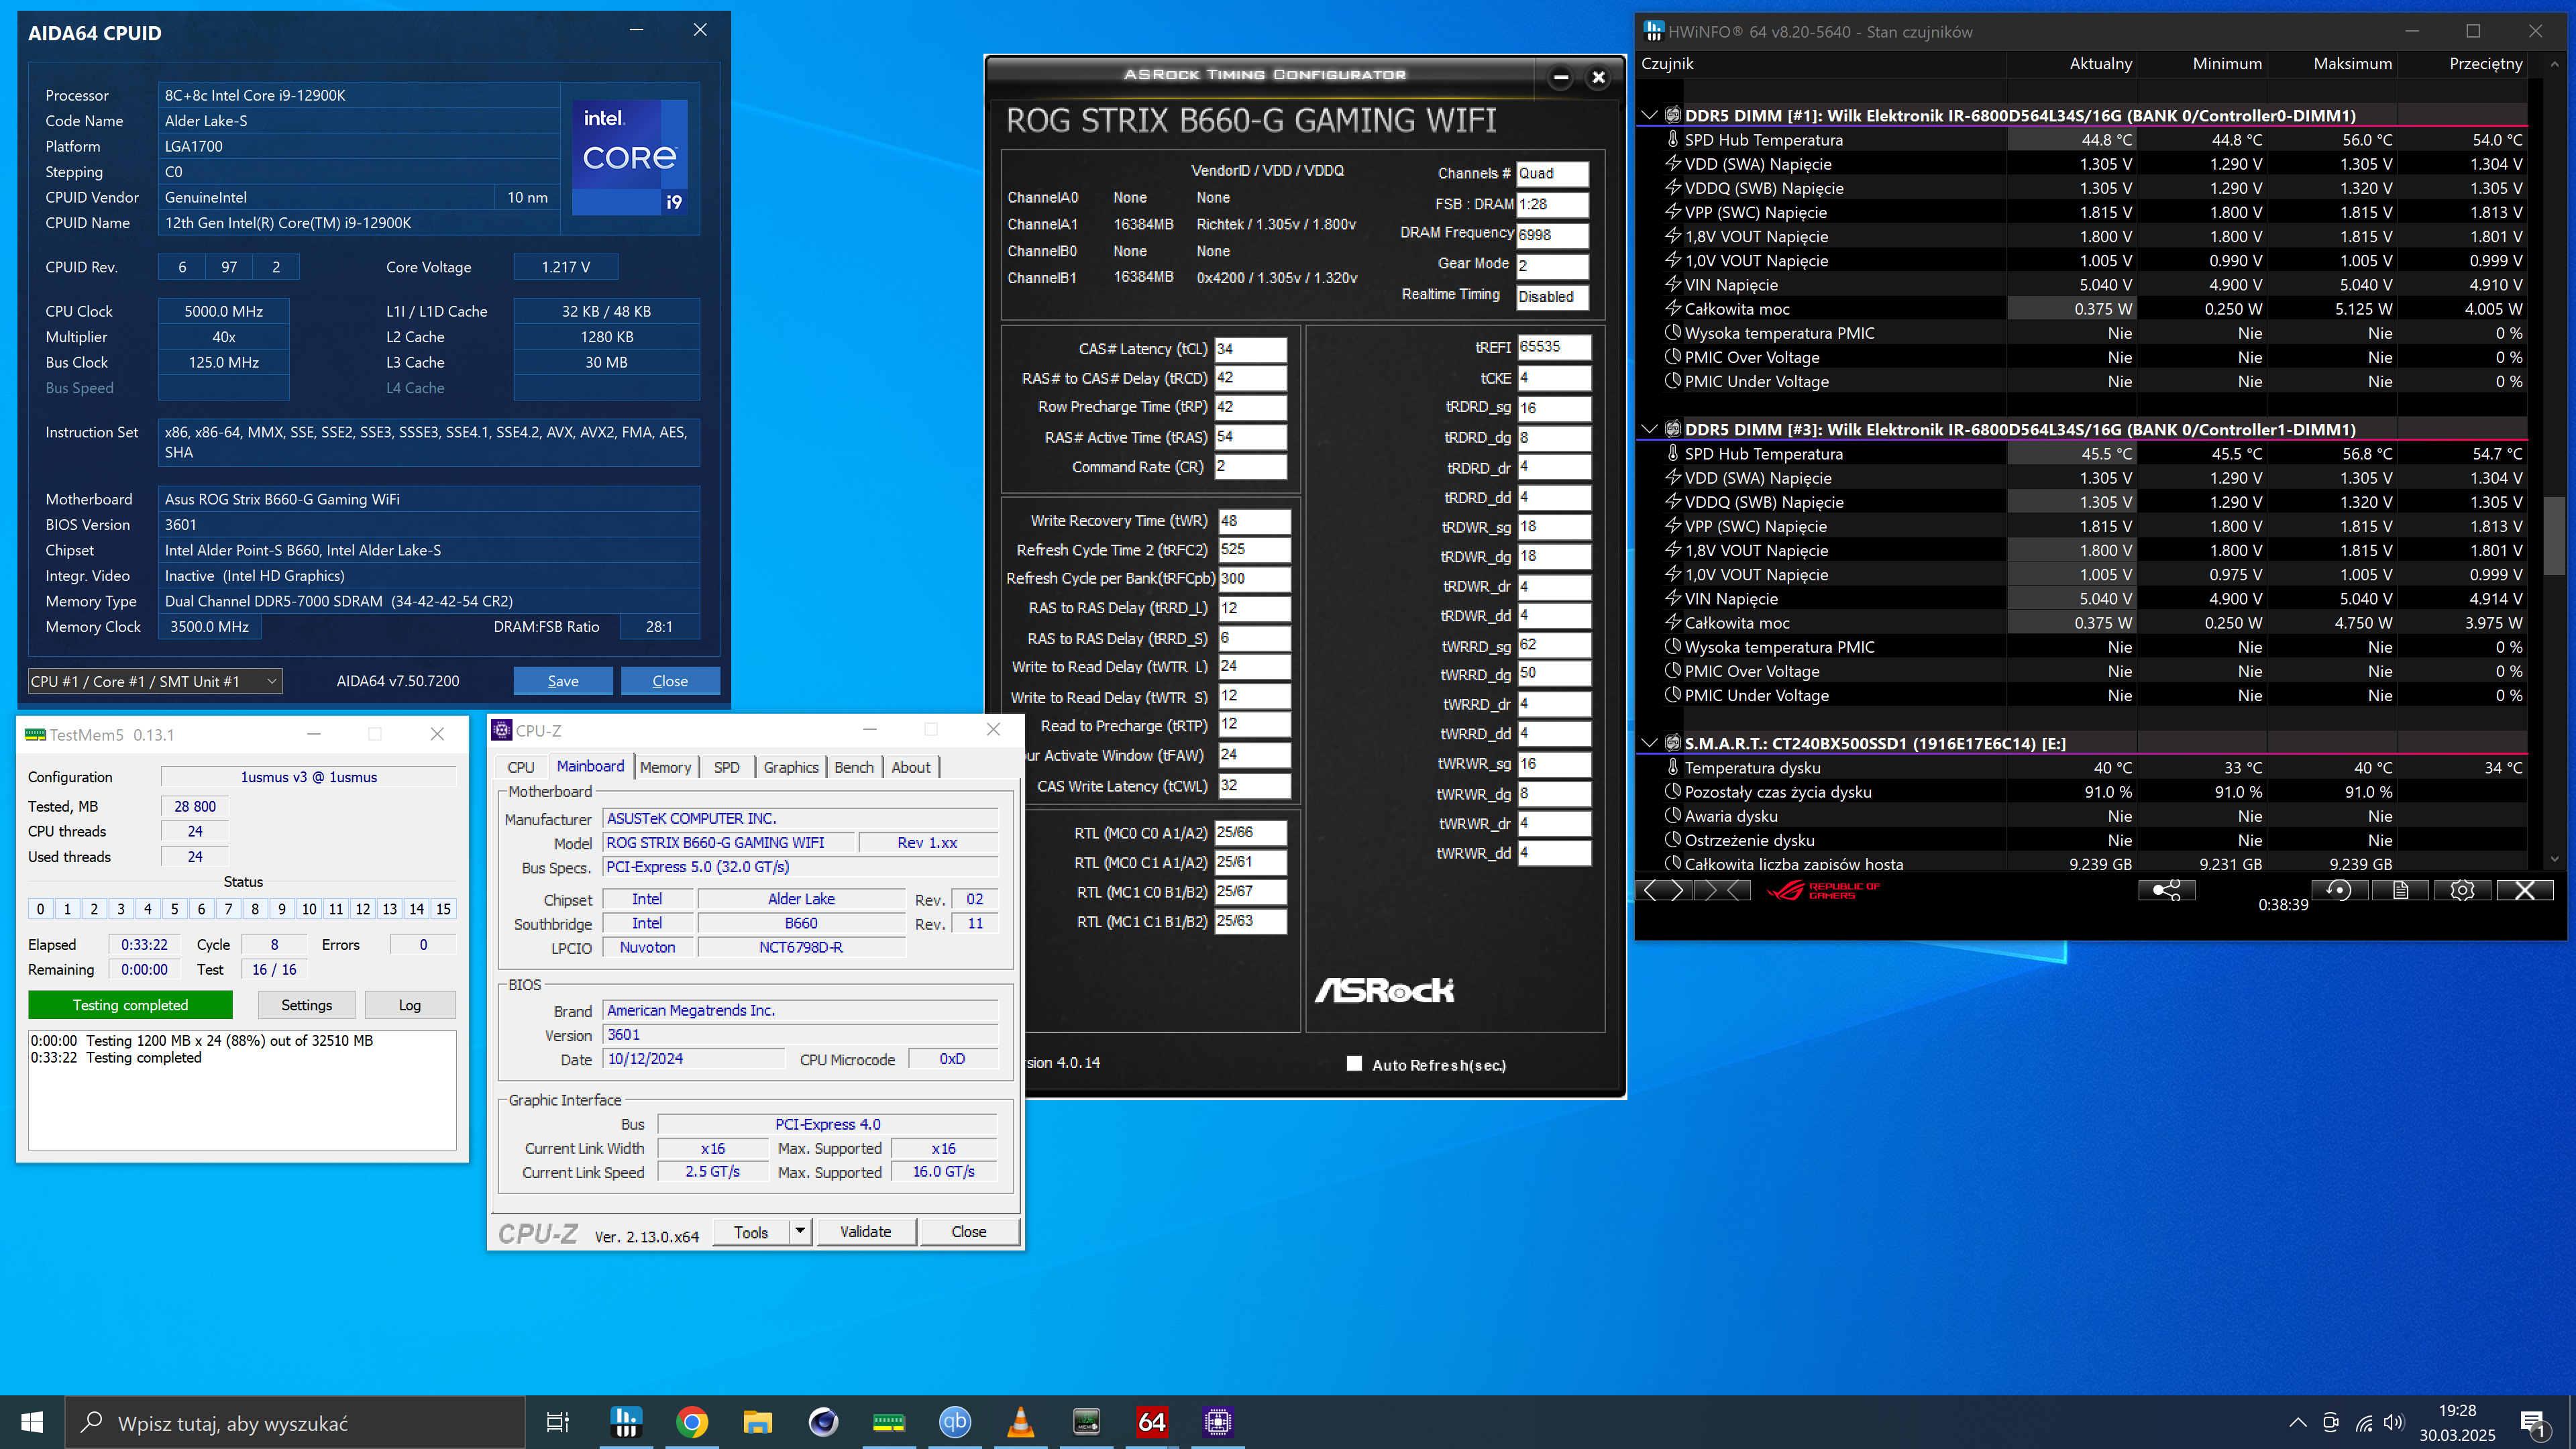Viewport: 2576px width, 1449px height.
Task: Click HWiNFO network share icon
Action: (x=2166, y=890)
